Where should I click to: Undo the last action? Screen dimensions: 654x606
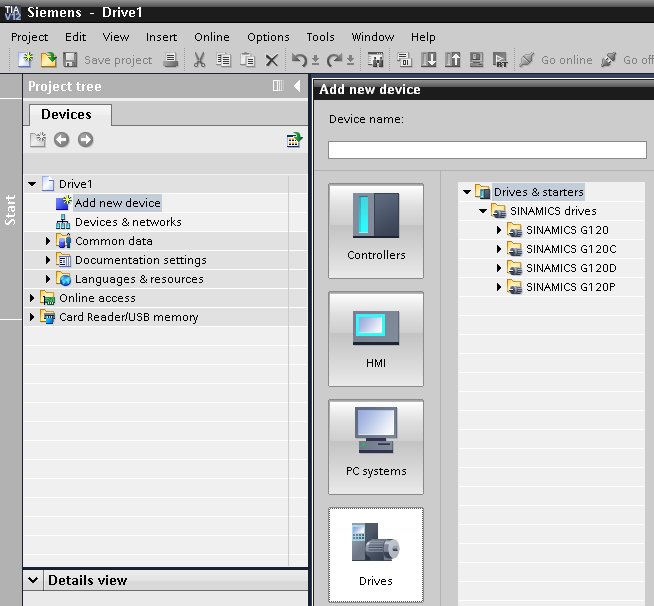pos(299,60)
